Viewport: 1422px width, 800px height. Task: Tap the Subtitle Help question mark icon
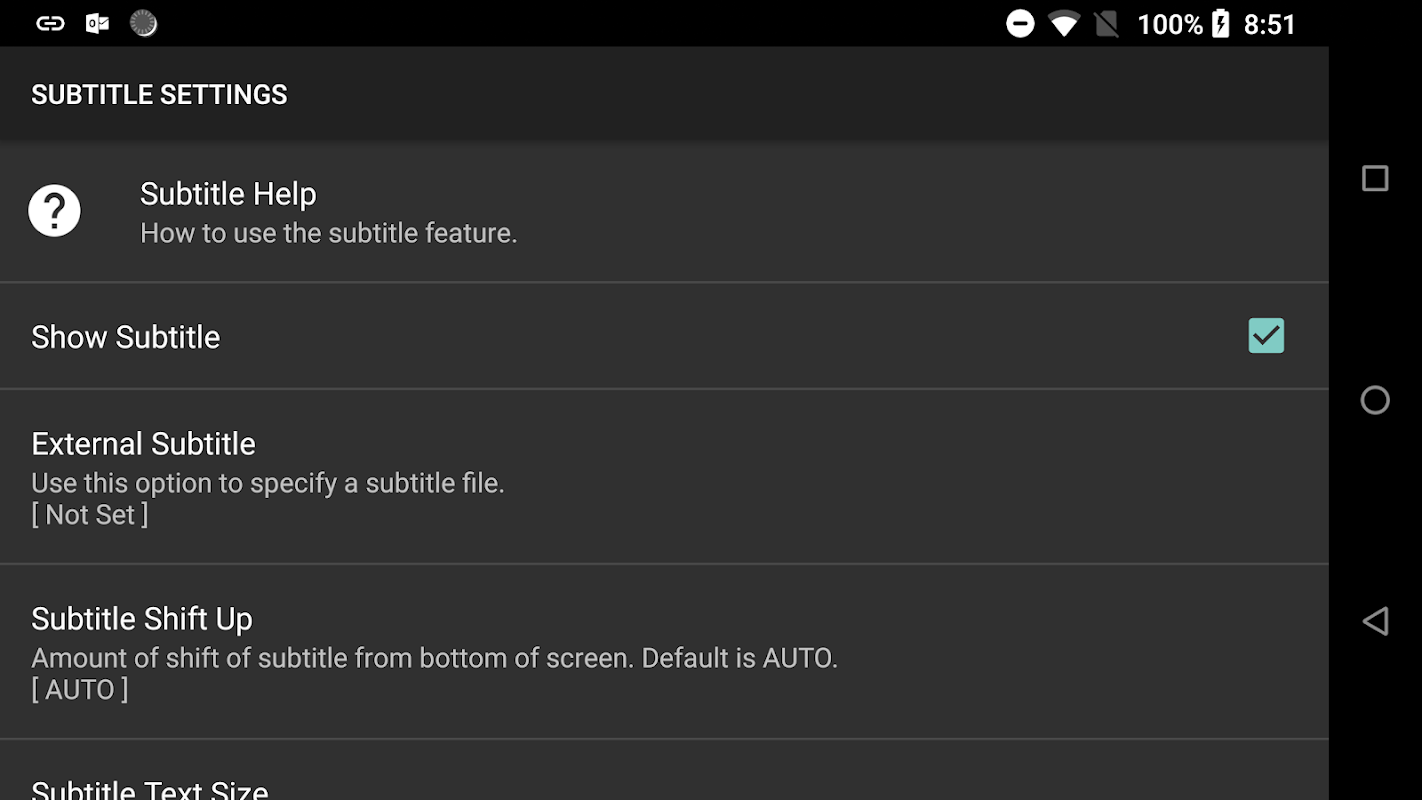click(x=54, y=211)
